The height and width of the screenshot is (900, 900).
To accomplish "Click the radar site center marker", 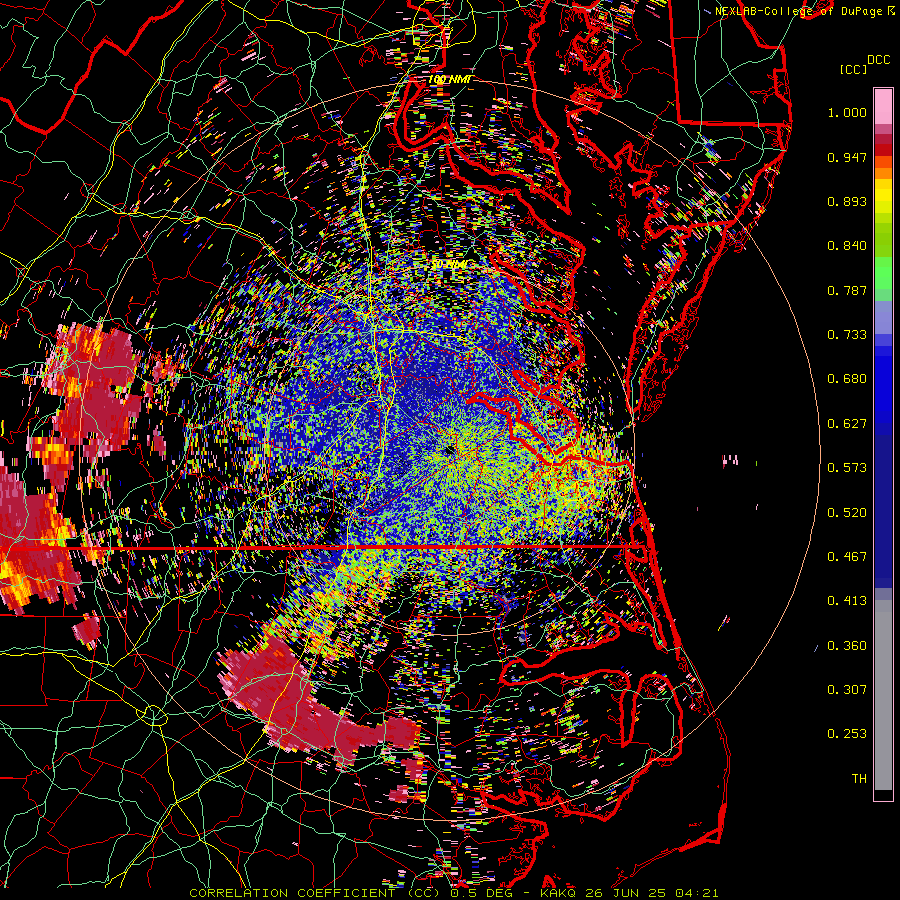I will coord(449,452).
